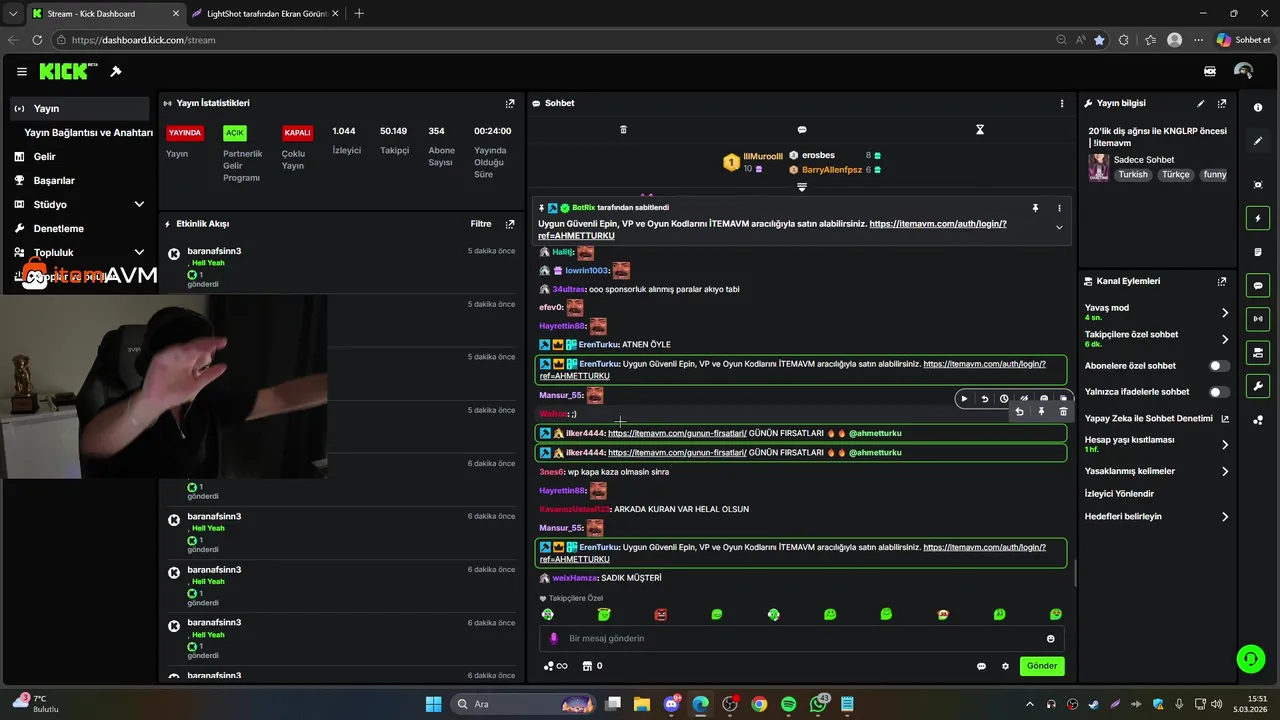Go to Yayın in the sidebar

click(80, 108)
